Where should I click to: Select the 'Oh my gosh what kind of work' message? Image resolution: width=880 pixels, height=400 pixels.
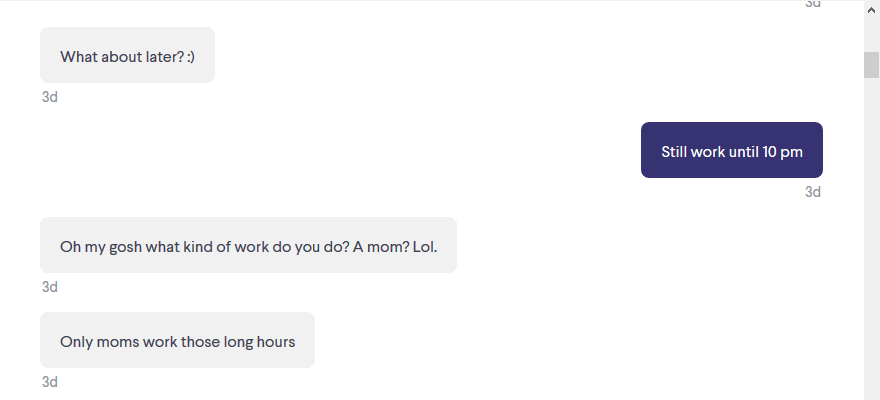(x=249, y=245)
